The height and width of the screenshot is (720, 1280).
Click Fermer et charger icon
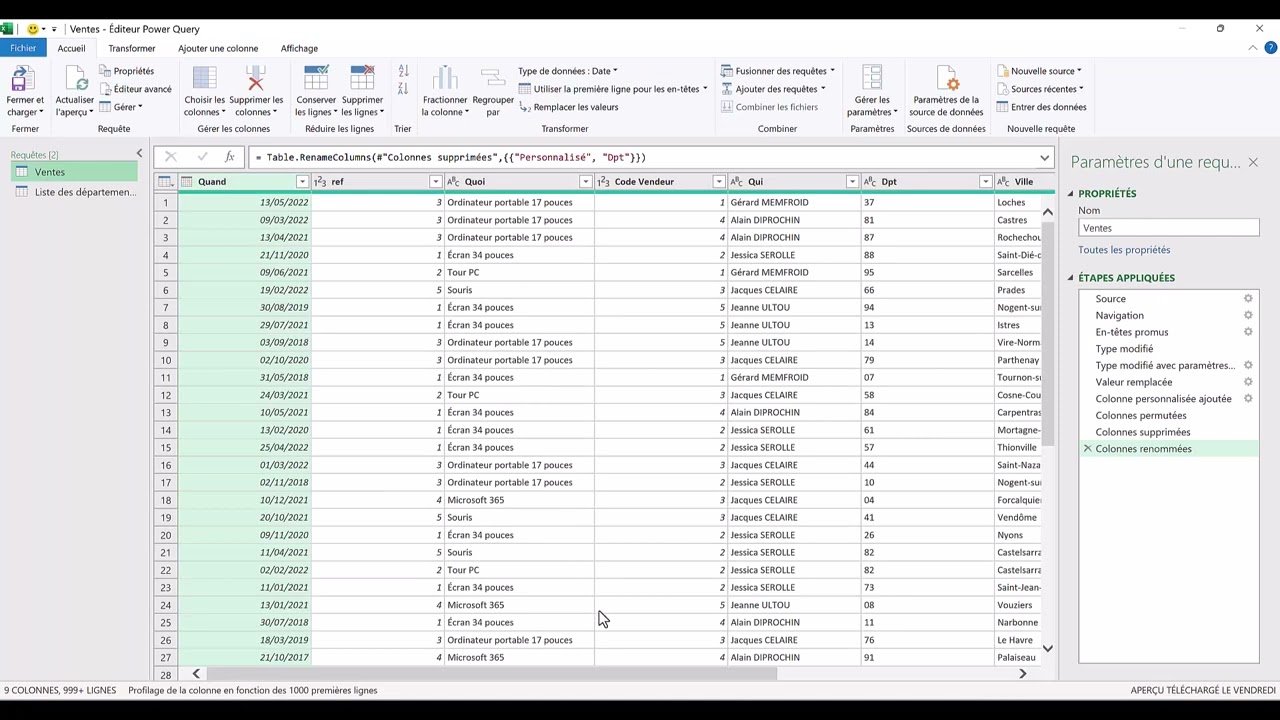point(24,79)
